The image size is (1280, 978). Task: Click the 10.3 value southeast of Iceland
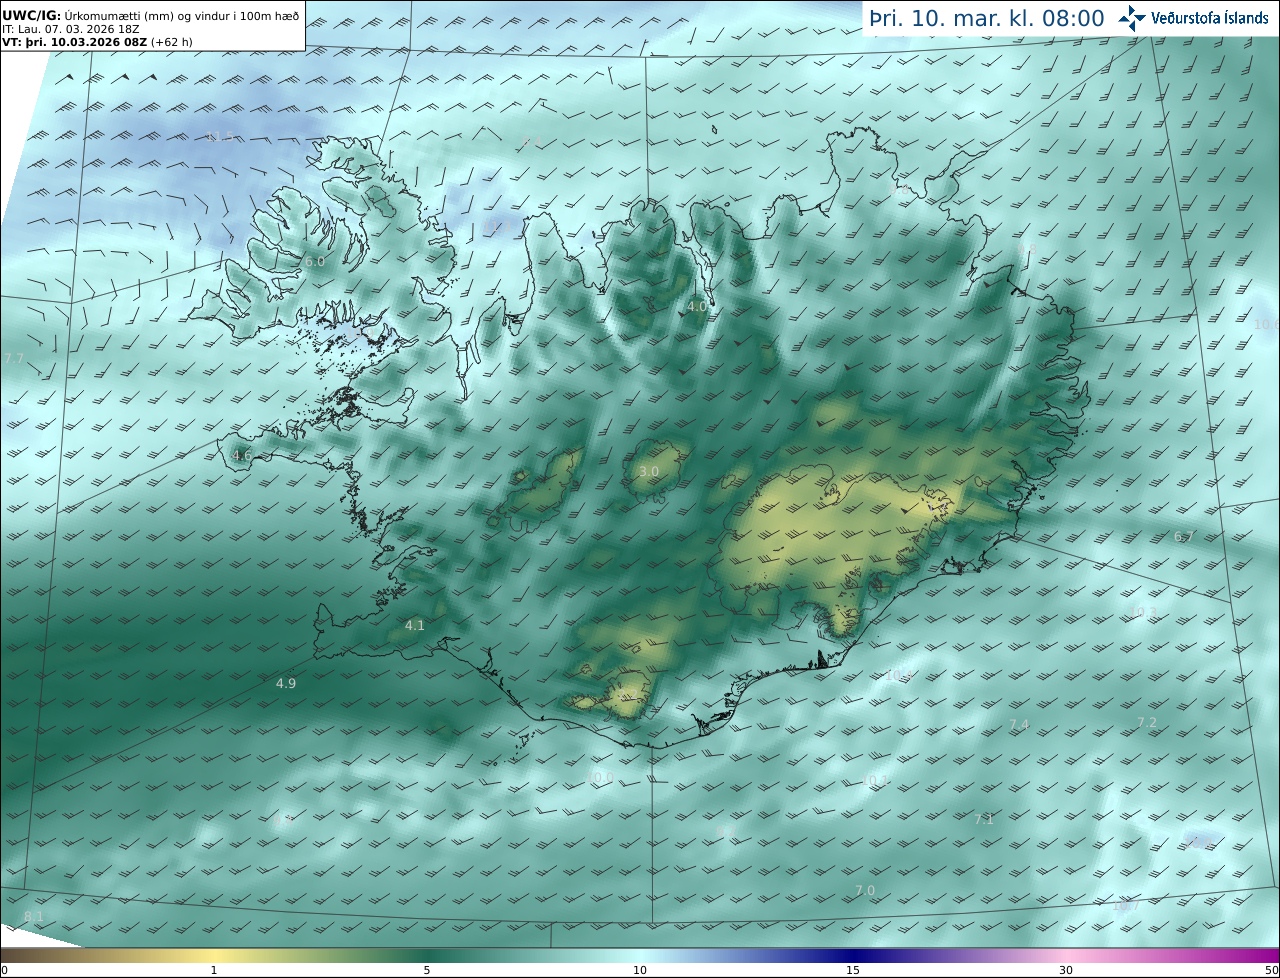point(1144,612)
